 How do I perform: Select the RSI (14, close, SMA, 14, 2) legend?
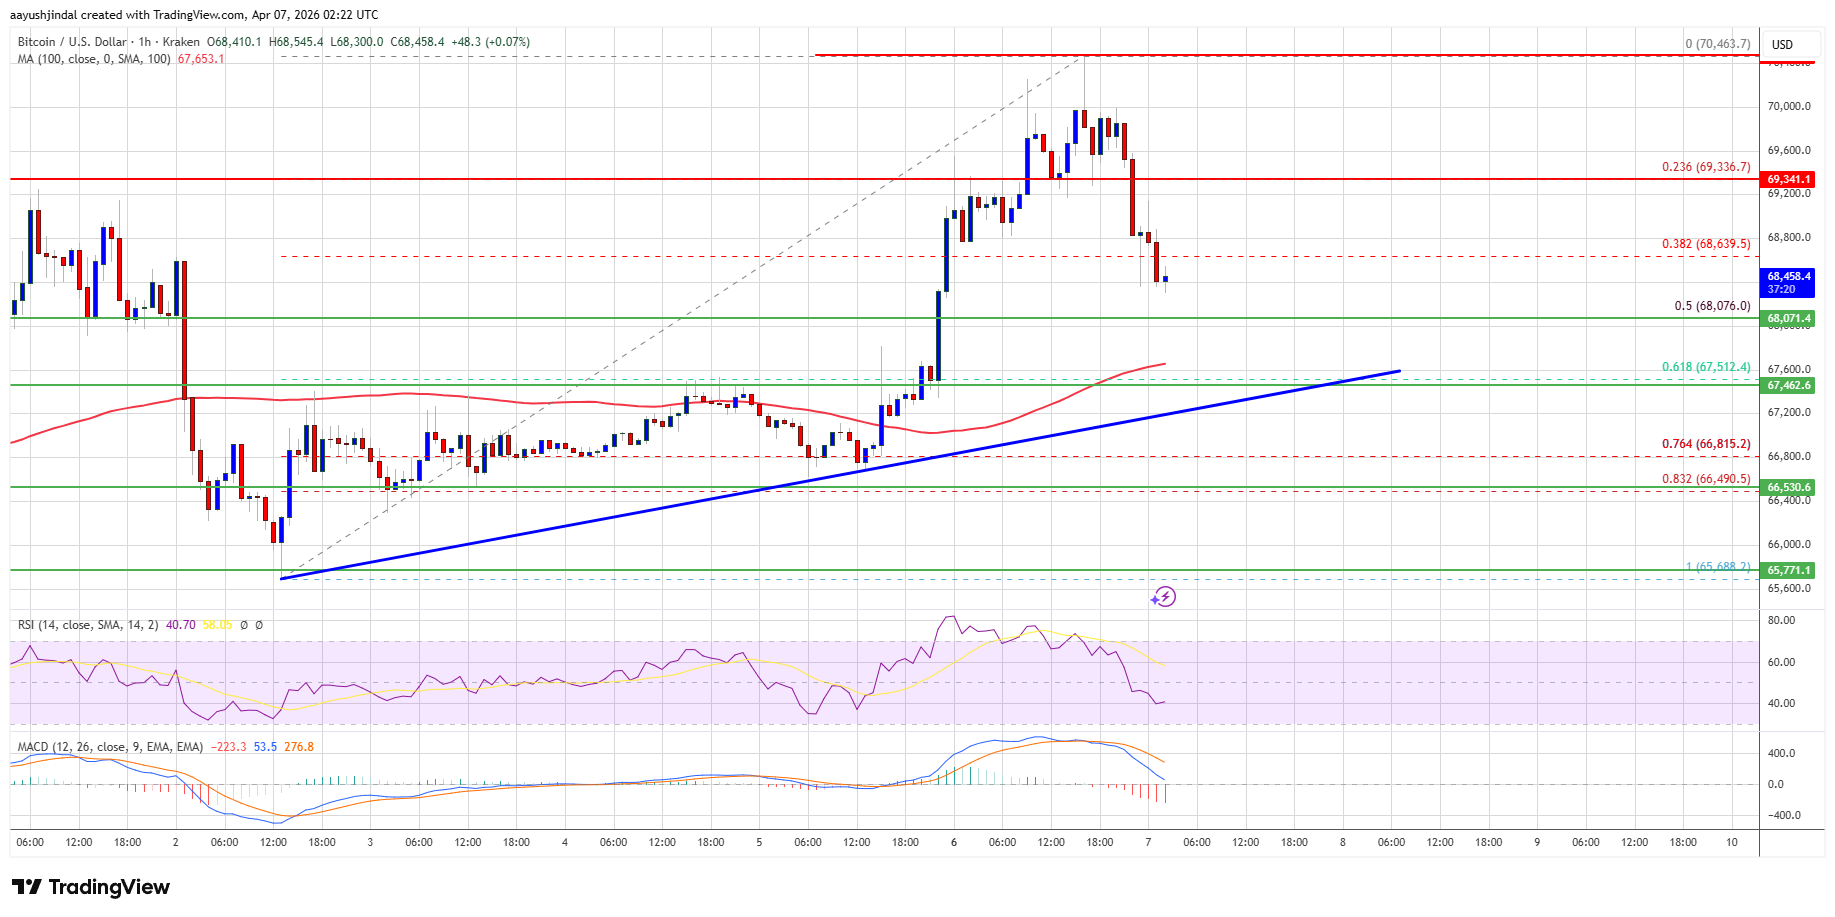click(x=88, y=625)
